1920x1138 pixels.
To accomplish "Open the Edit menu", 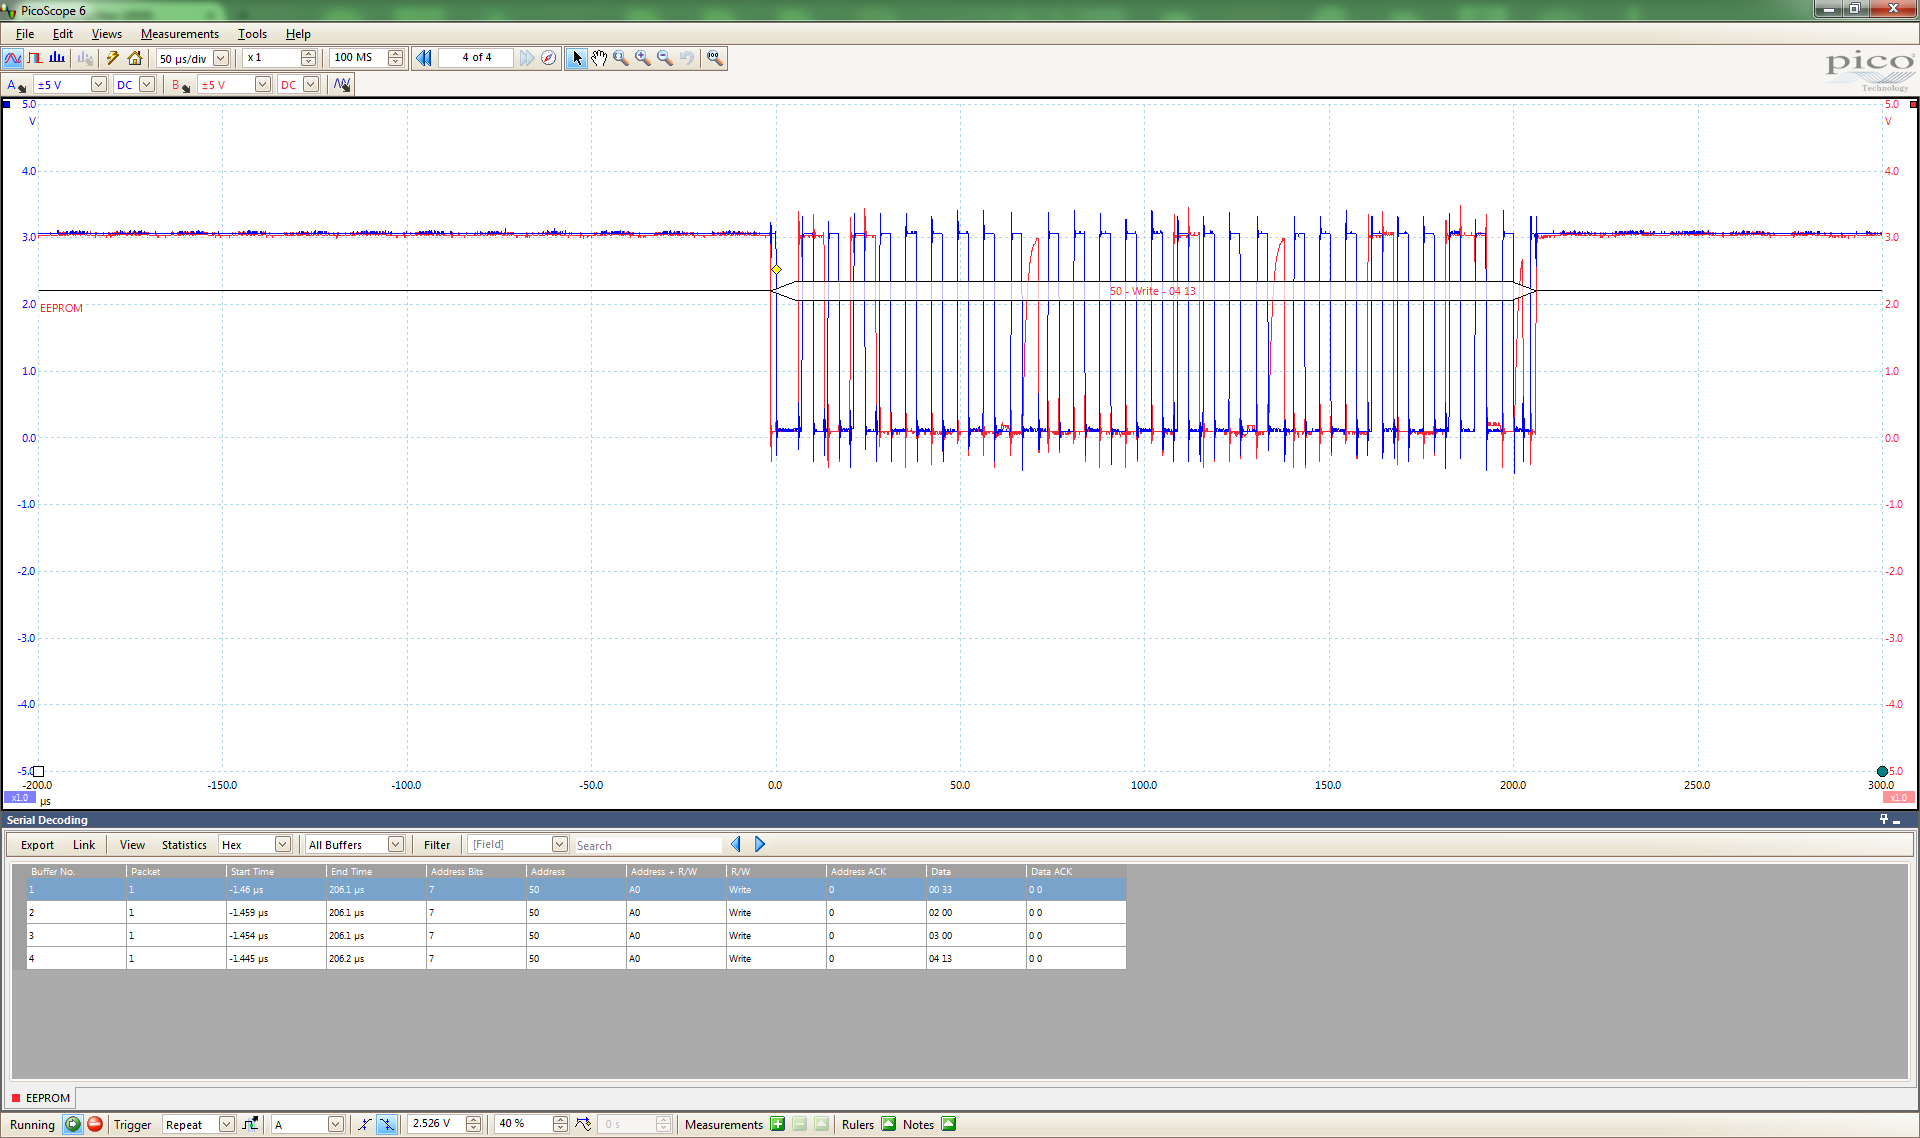I will (x=62, y=33).
